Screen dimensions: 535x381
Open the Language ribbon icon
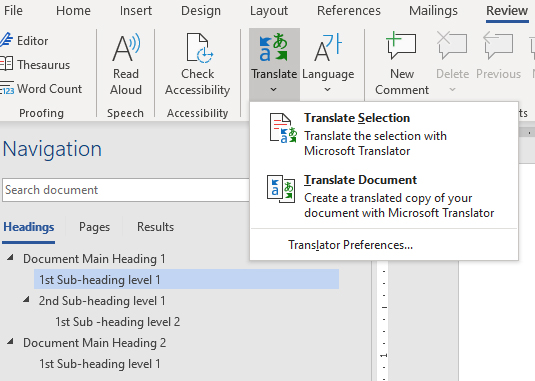pyautogui.click(x=328, y=47)
